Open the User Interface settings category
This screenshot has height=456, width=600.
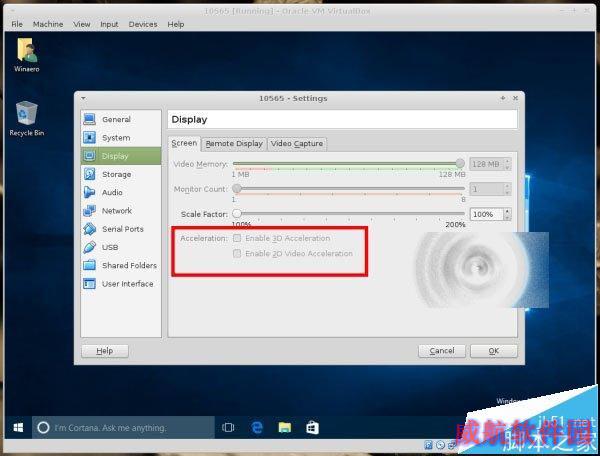coord(121,283)
